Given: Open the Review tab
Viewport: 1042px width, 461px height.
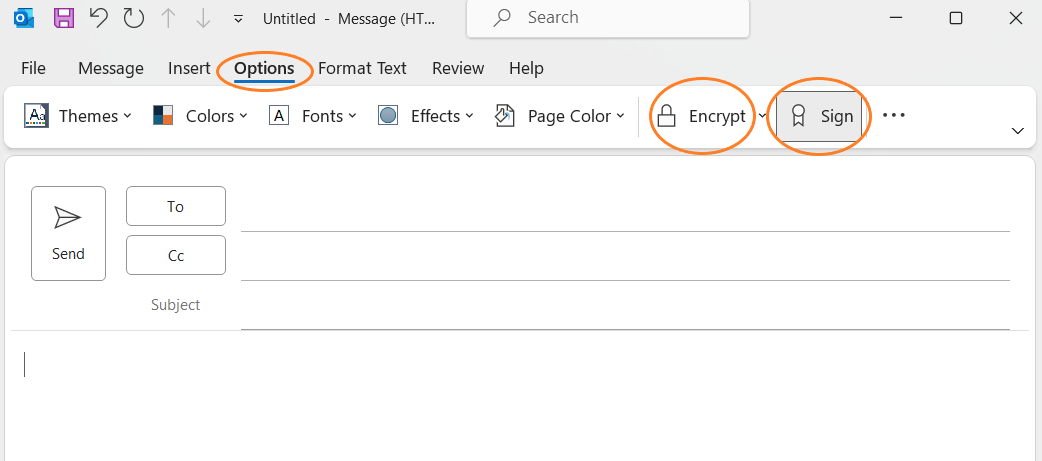Looking at the screenshot, I should [458, 68].
